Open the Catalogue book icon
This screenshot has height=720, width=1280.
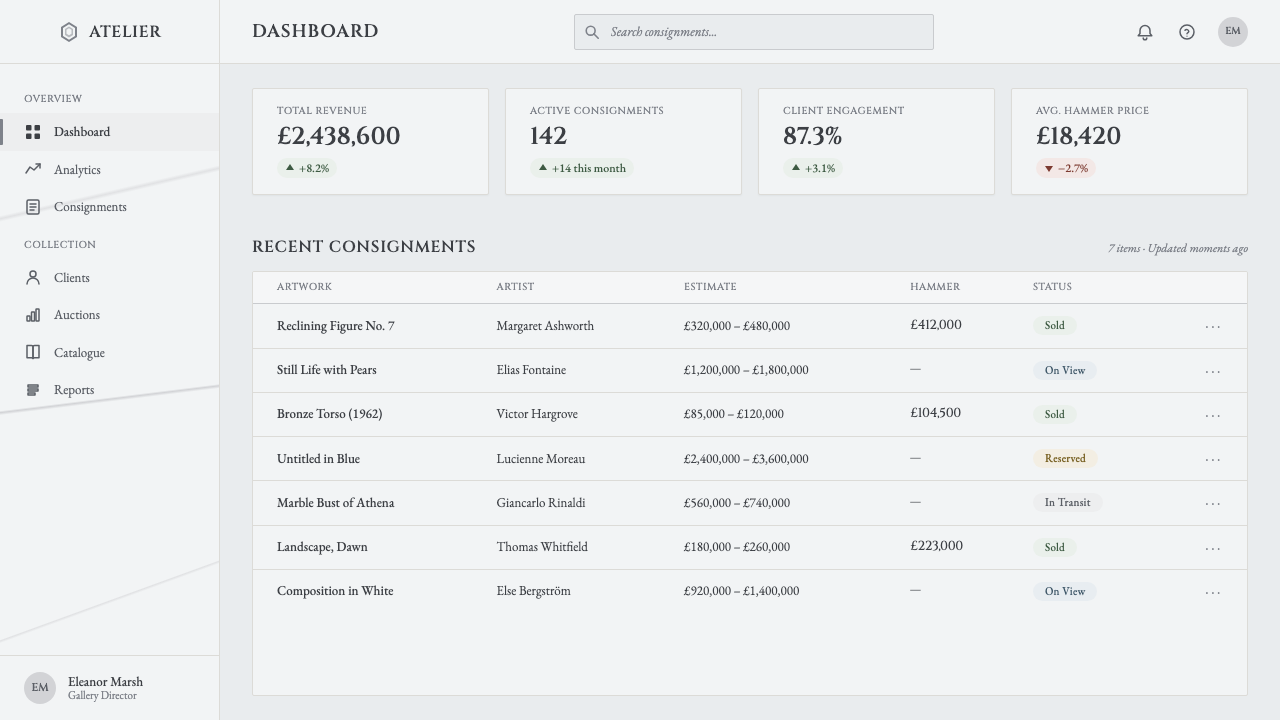(x=33, y=352)
